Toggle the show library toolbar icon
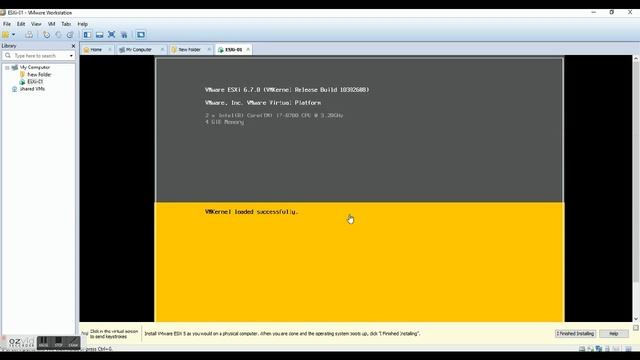This screenshot has width=640, height=360. point(87,35)
